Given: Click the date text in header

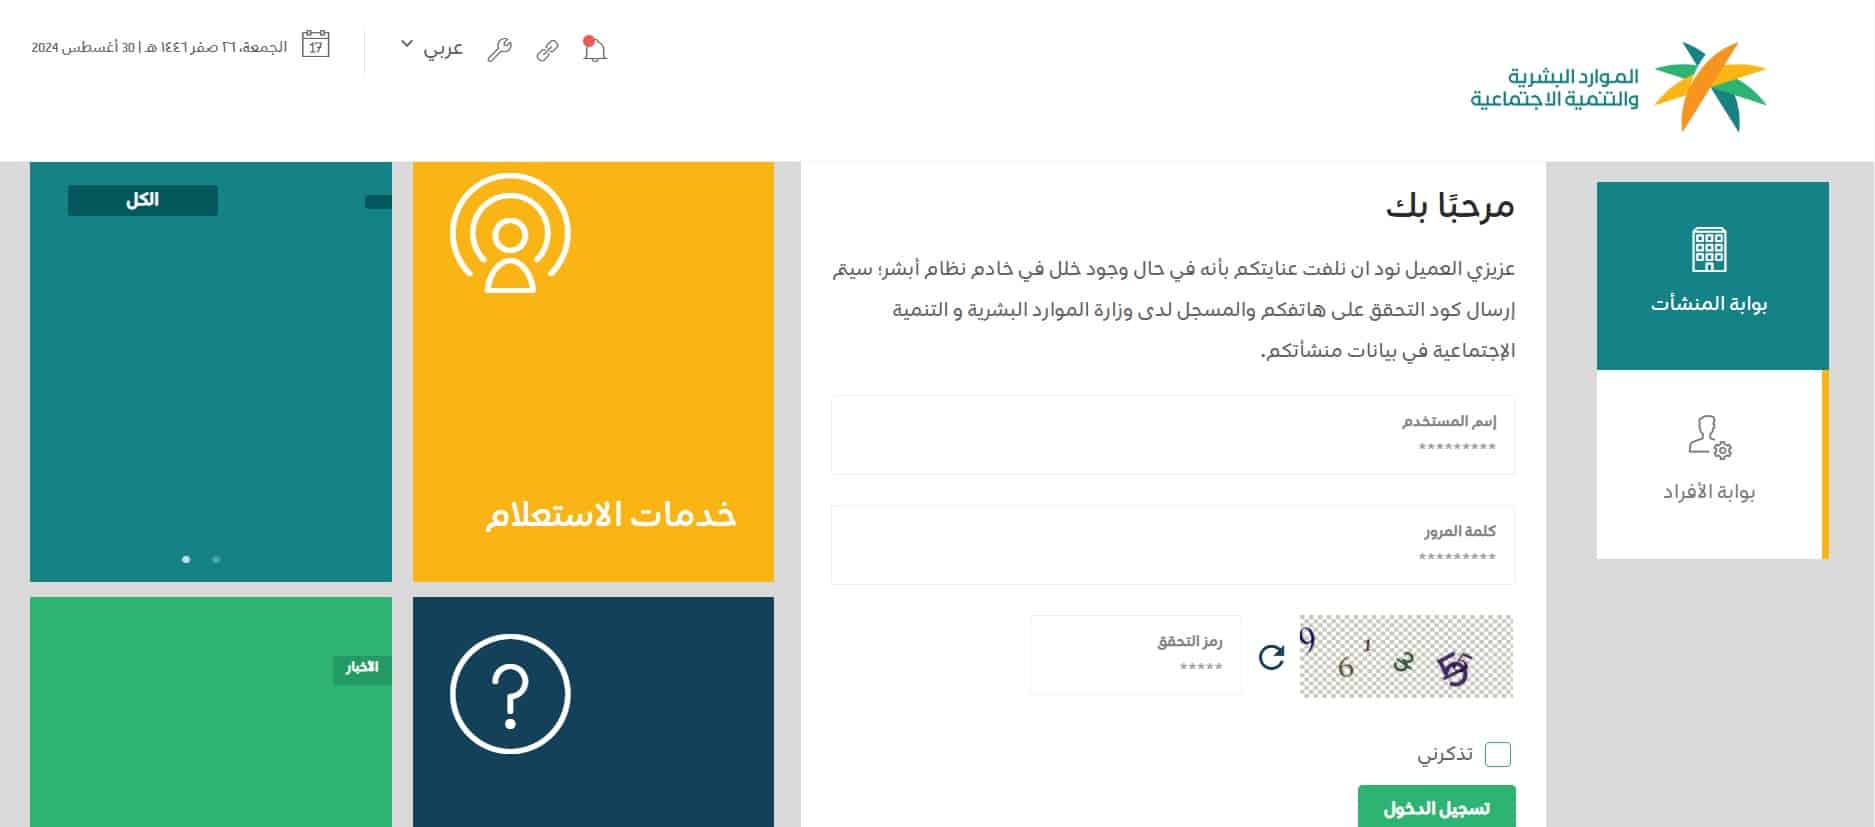Looking at the screenshot, I should [x=159, y=47].
